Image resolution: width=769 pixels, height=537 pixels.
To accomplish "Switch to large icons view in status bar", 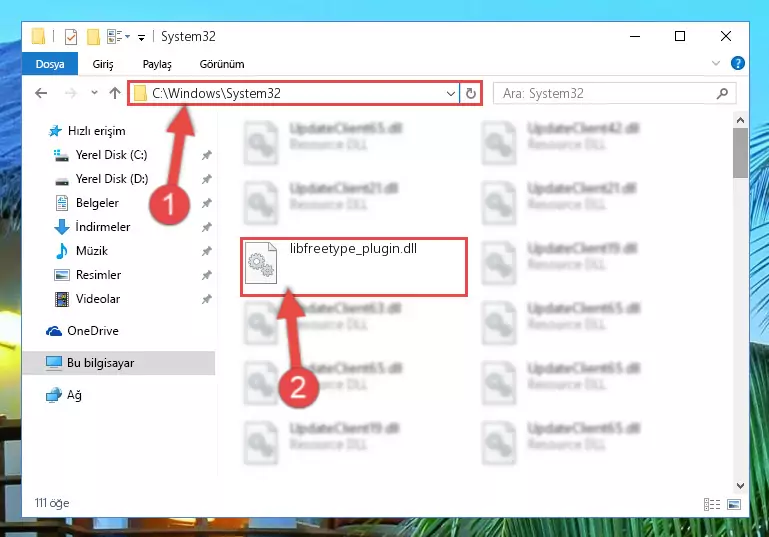I will click(734, 504).
